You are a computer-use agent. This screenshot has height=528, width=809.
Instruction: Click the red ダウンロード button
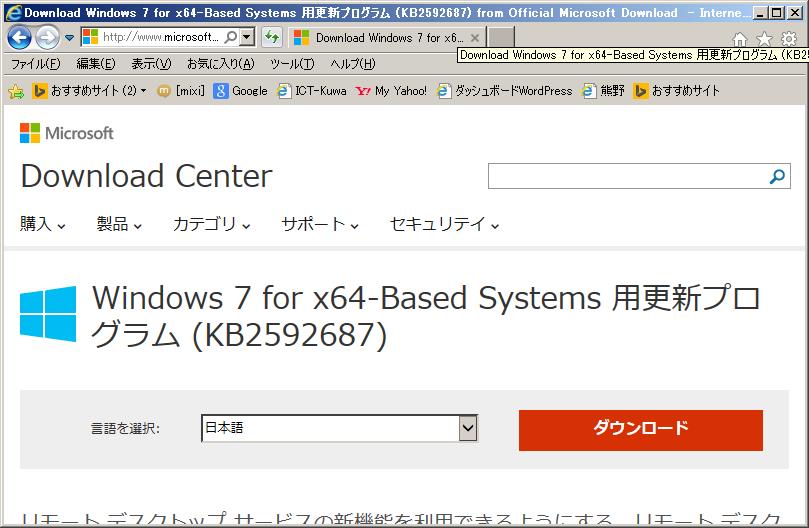click(x=641, y=430)
